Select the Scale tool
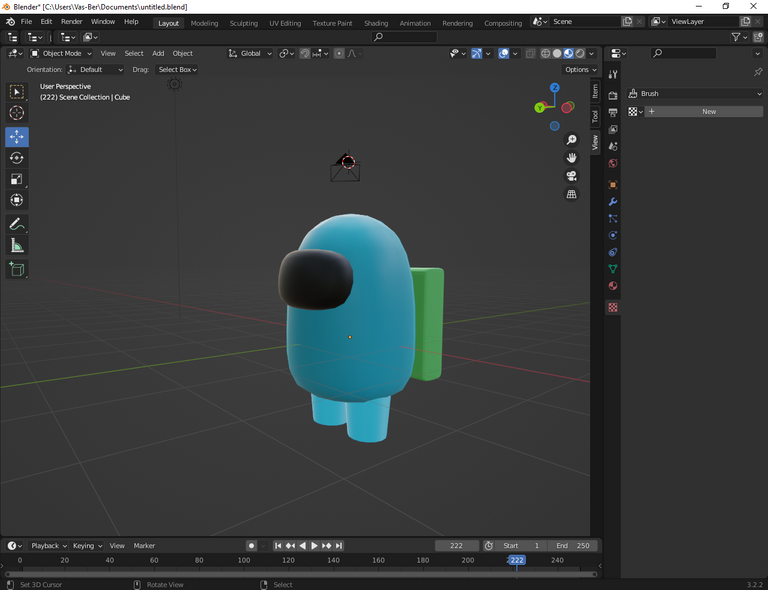 pyautogui.click(x=17, y=179)
